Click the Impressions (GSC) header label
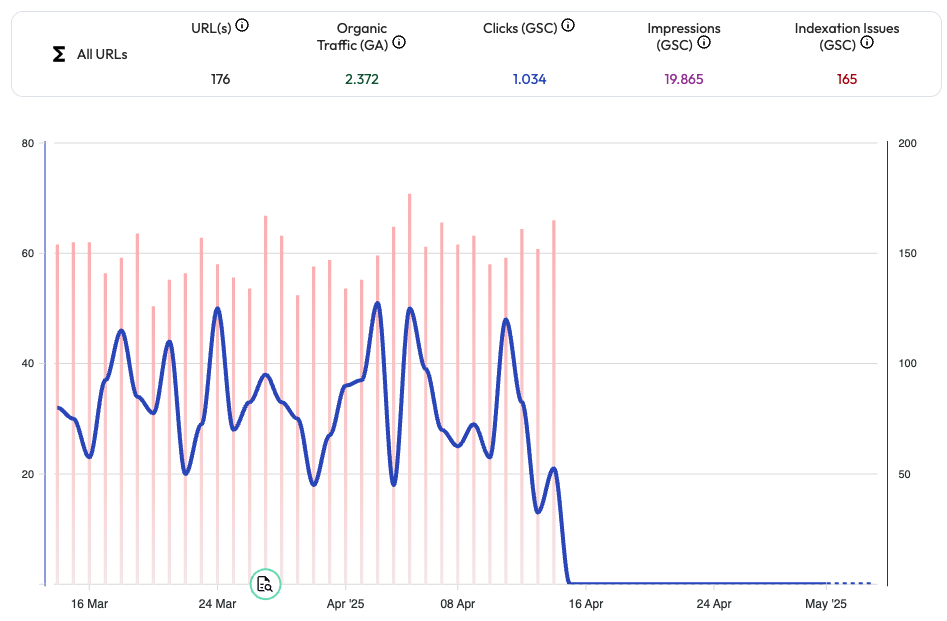Screen dimensions: 947x621 pyautogui.click(x=683, y=36)
